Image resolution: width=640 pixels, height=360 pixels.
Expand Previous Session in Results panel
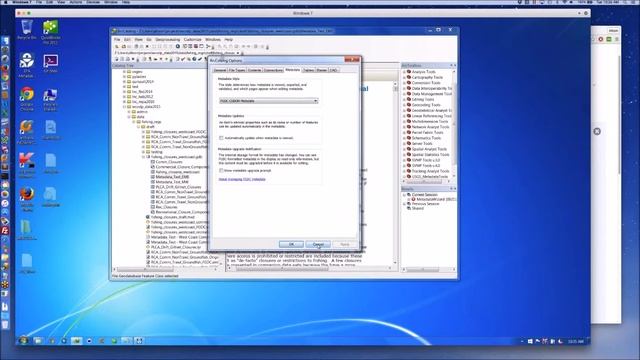click(404, 204)
